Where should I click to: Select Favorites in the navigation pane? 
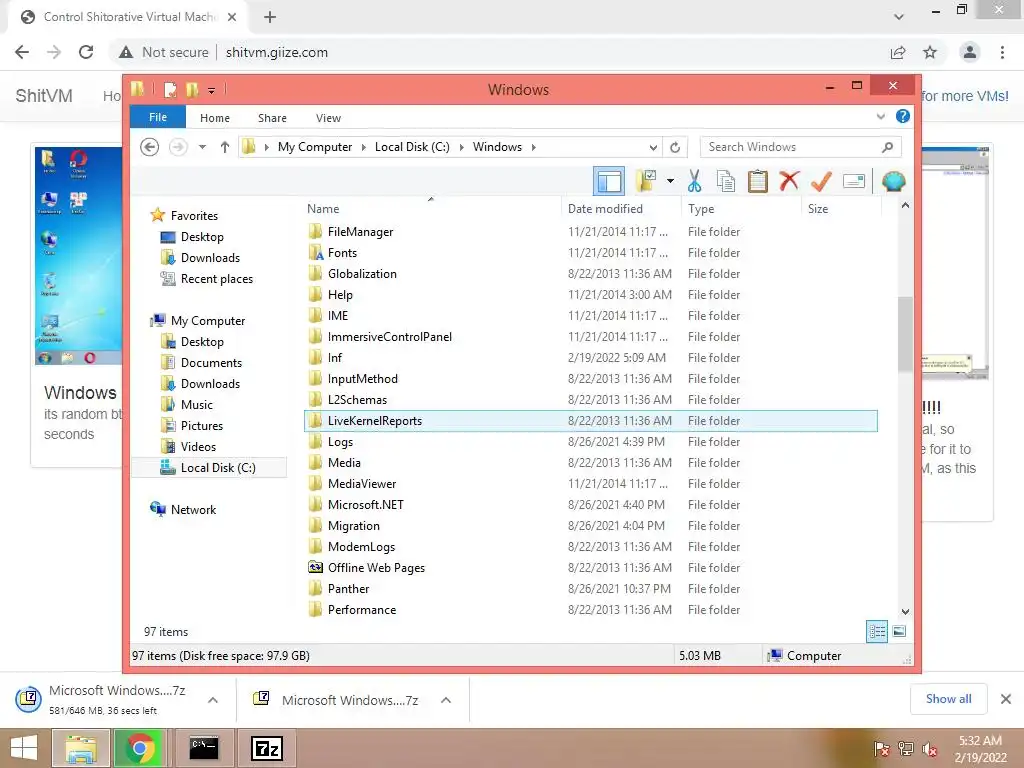(x=194, y=216)
